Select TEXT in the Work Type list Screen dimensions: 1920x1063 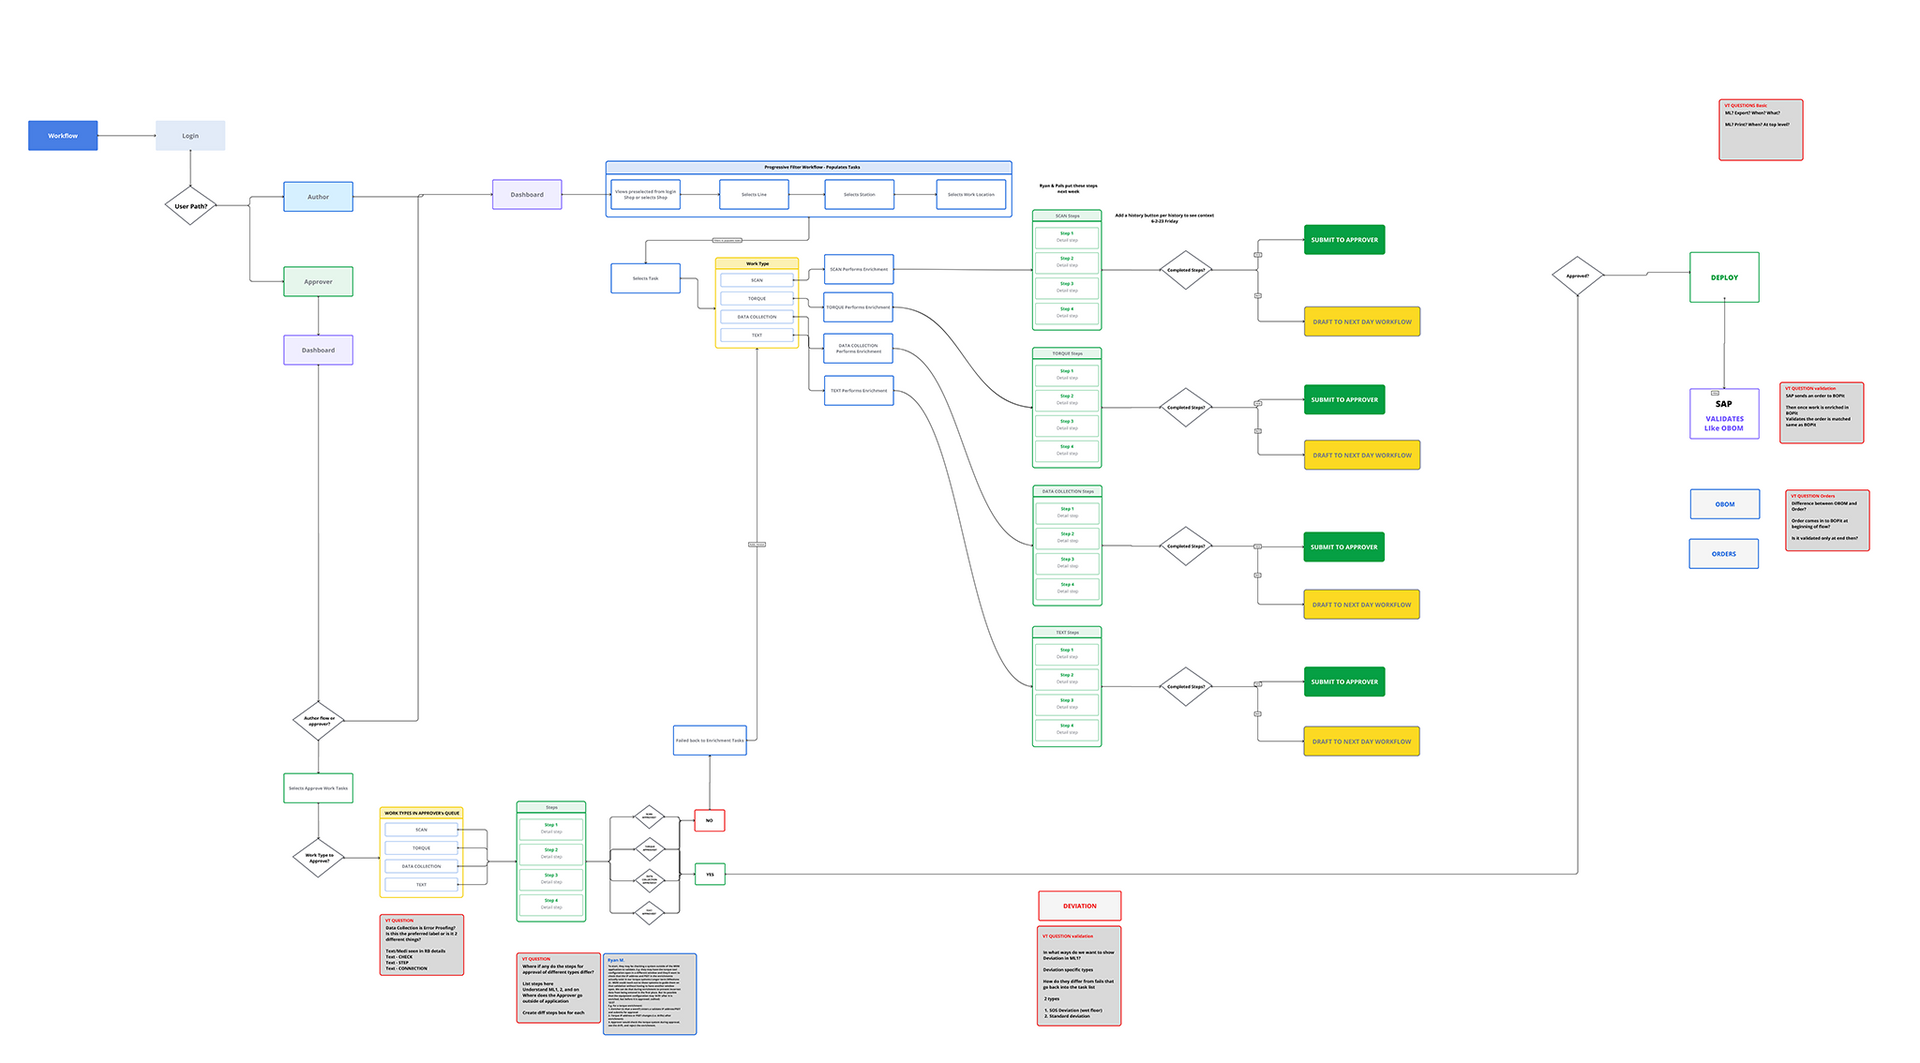click(x=757, y=335)
